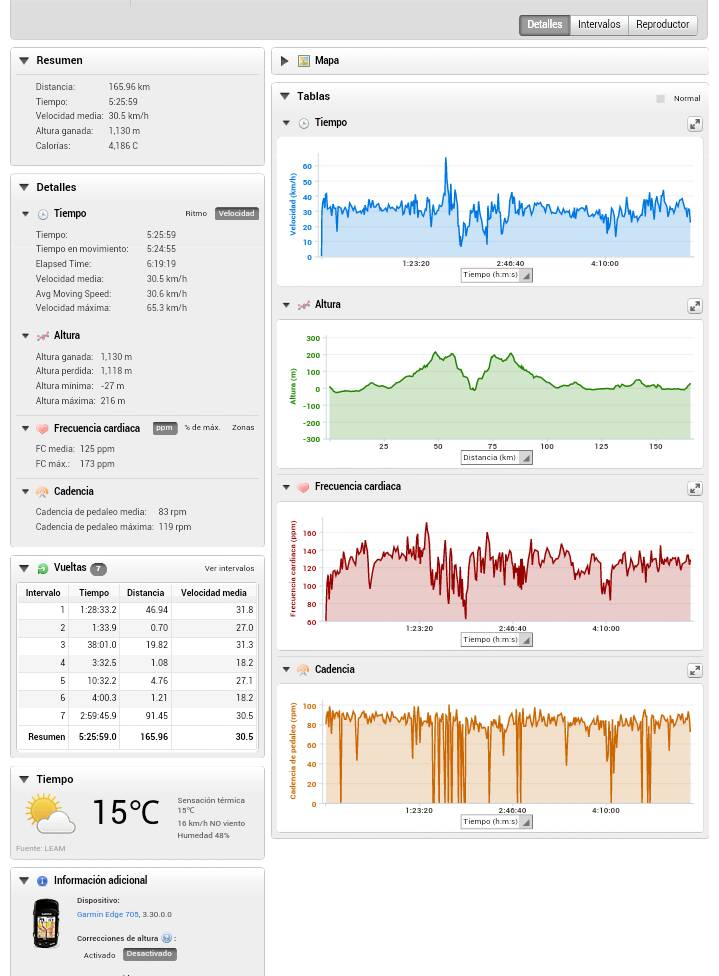This screenshot has width=719, height=976.
Task: Open the speed chart x-axis Tiempo dropdown
Action: pos(496,275)
